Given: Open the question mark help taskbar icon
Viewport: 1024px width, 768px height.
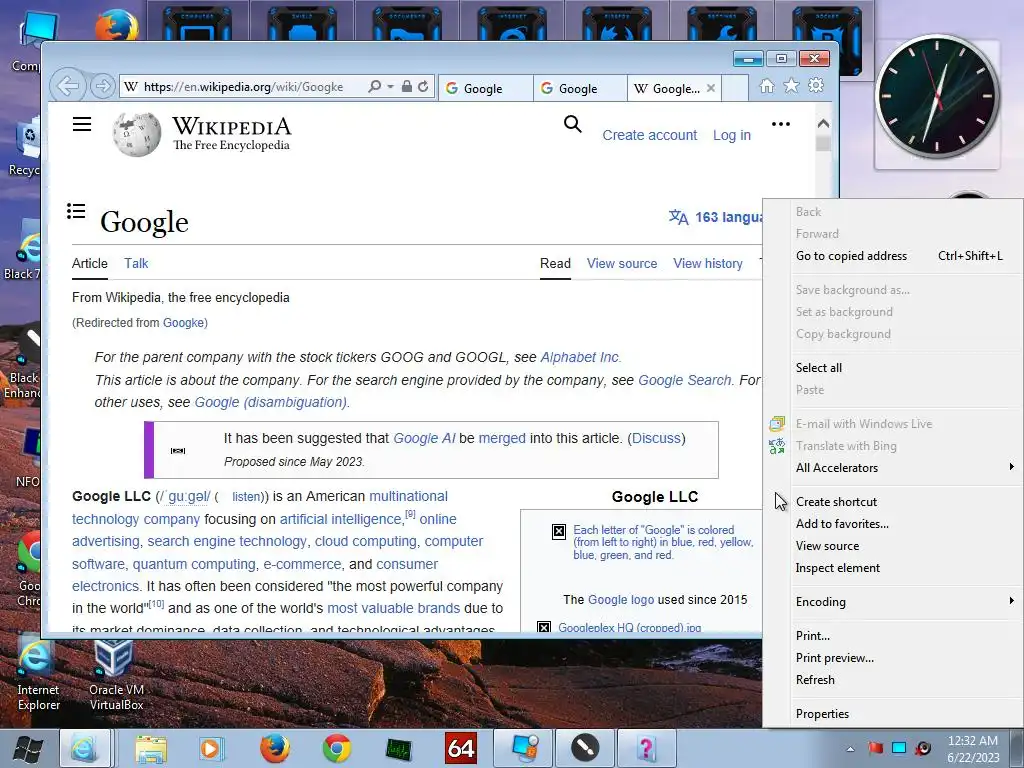Looking at the screenshot, I should (x=646, y=748).
